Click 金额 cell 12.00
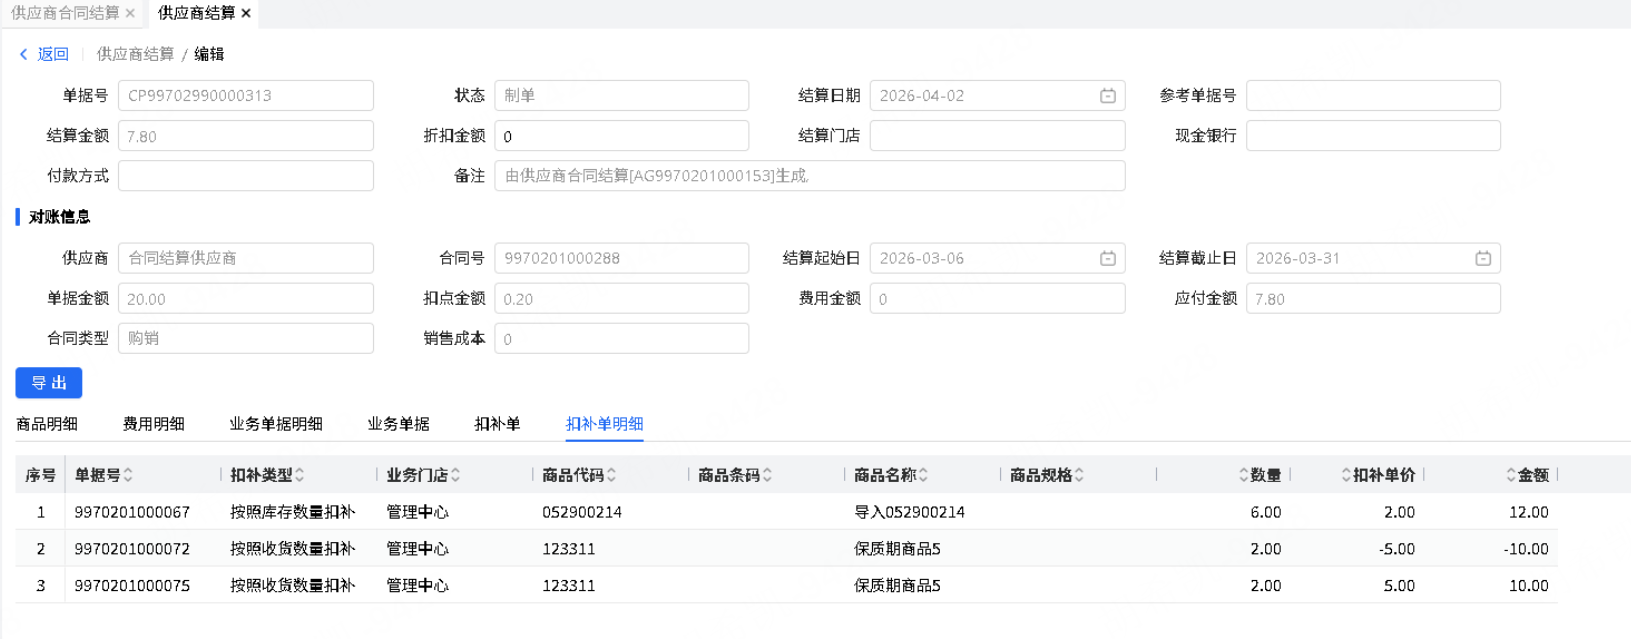Screen dimensions: 1631x639 pos(1528,512)
